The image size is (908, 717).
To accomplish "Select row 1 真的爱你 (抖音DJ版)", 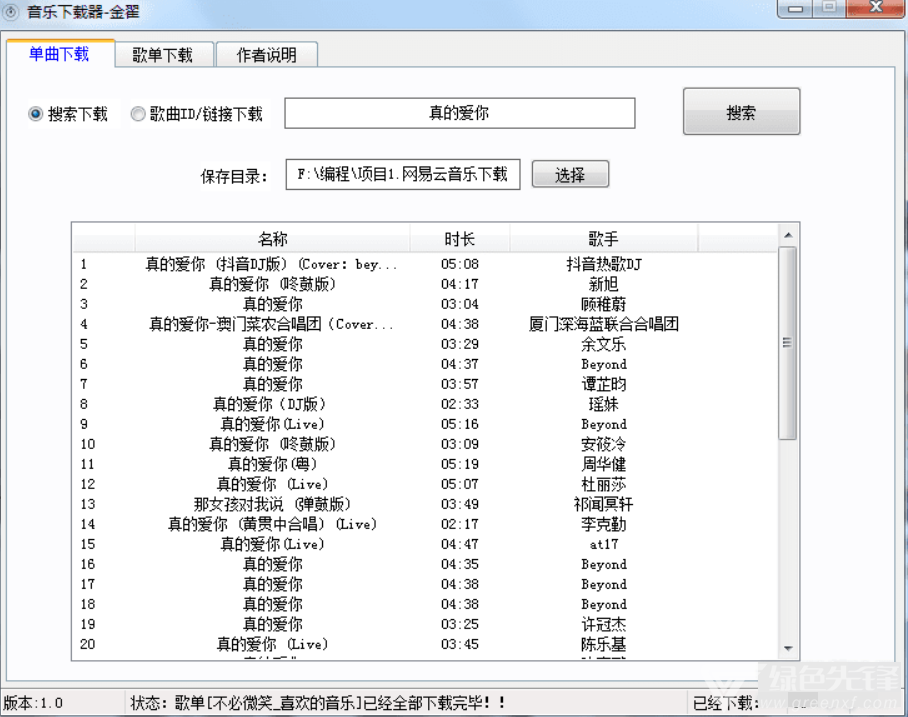I will (426, 264).
